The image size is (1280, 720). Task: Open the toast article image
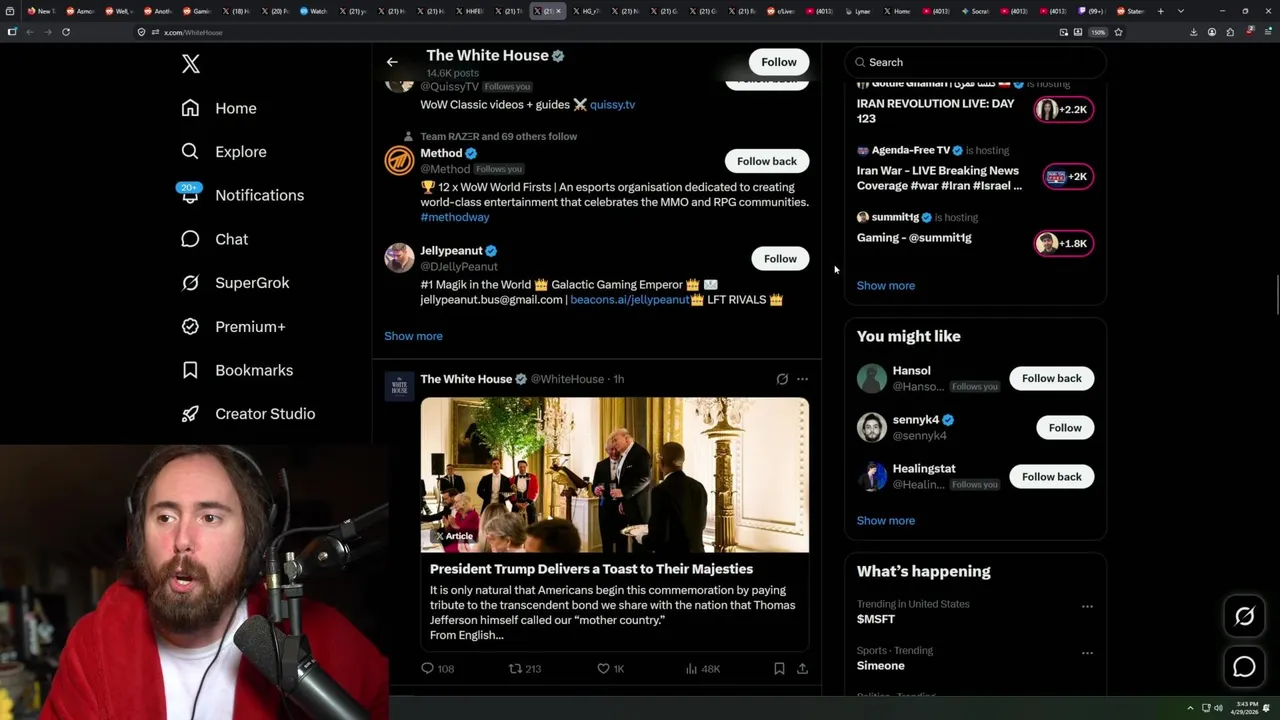614,475
